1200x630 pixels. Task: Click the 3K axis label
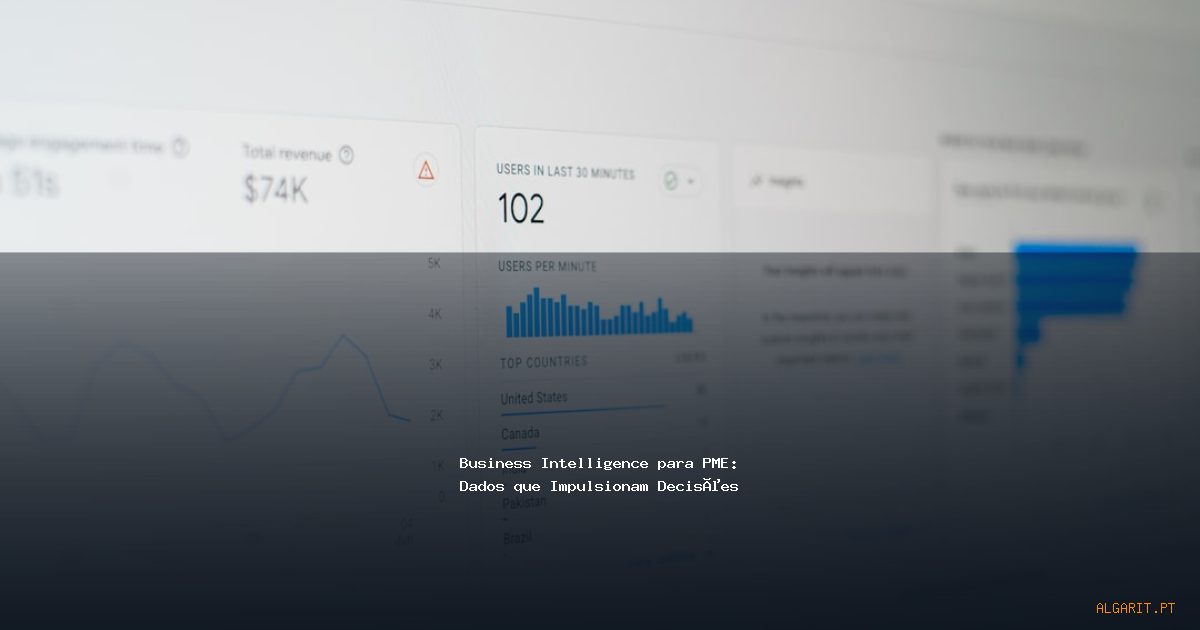point(436,364)
